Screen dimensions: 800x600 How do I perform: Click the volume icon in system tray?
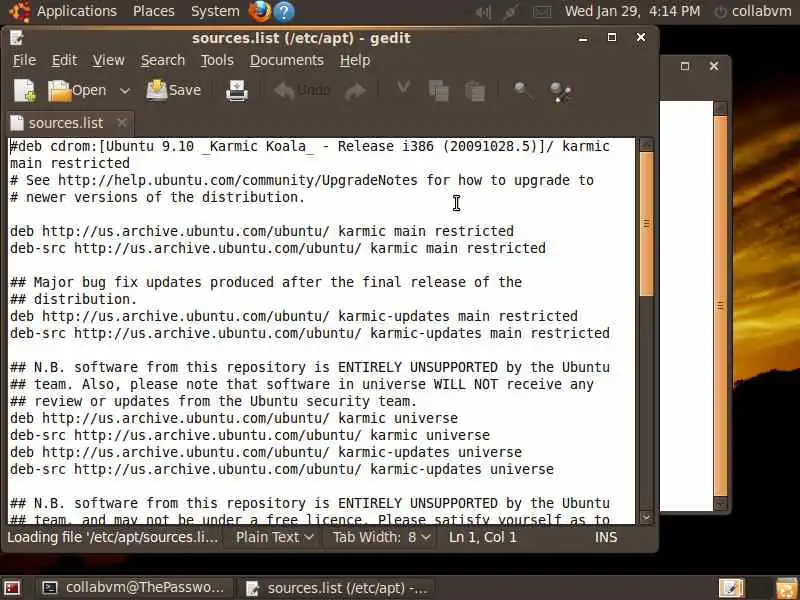click(x=483, y=12)
